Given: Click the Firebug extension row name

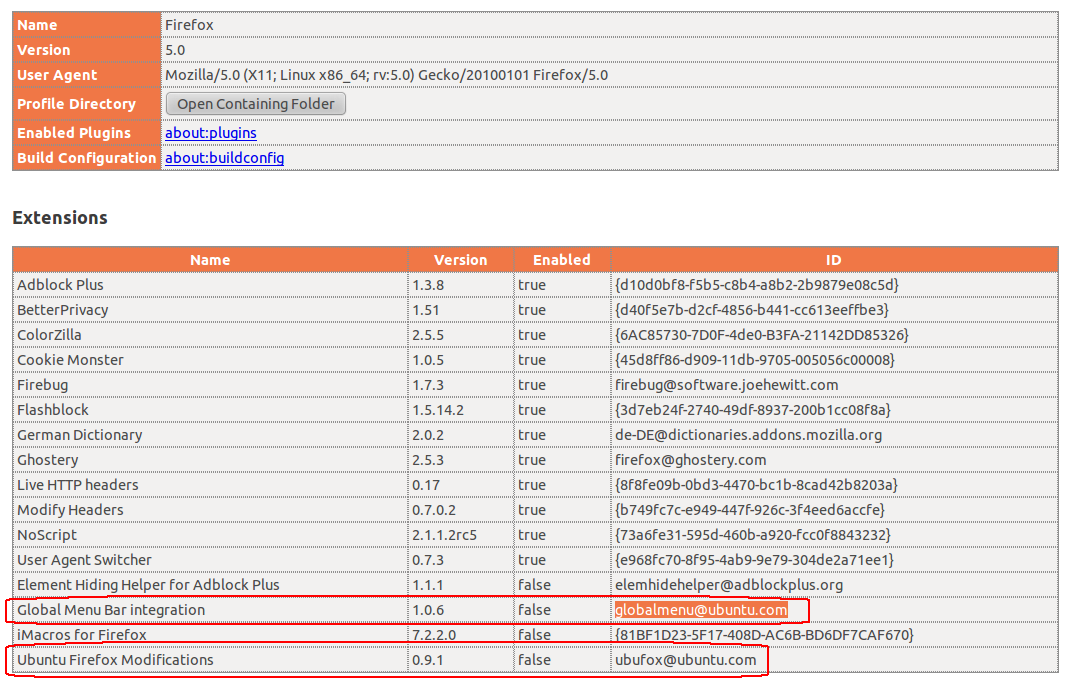Looking at the screenshot, I should (43, 385).
